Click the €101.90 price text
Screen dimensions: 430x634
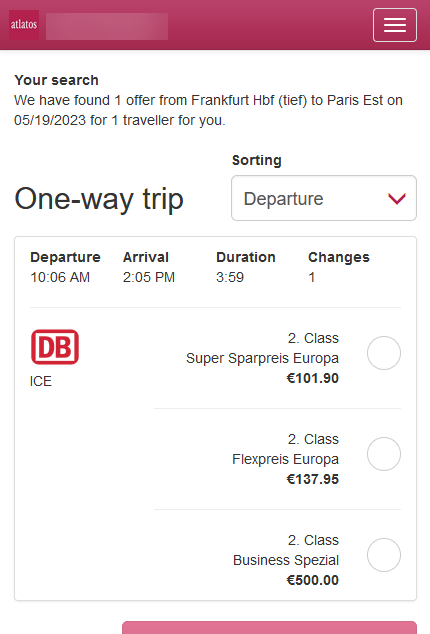[x=313, y=378]
